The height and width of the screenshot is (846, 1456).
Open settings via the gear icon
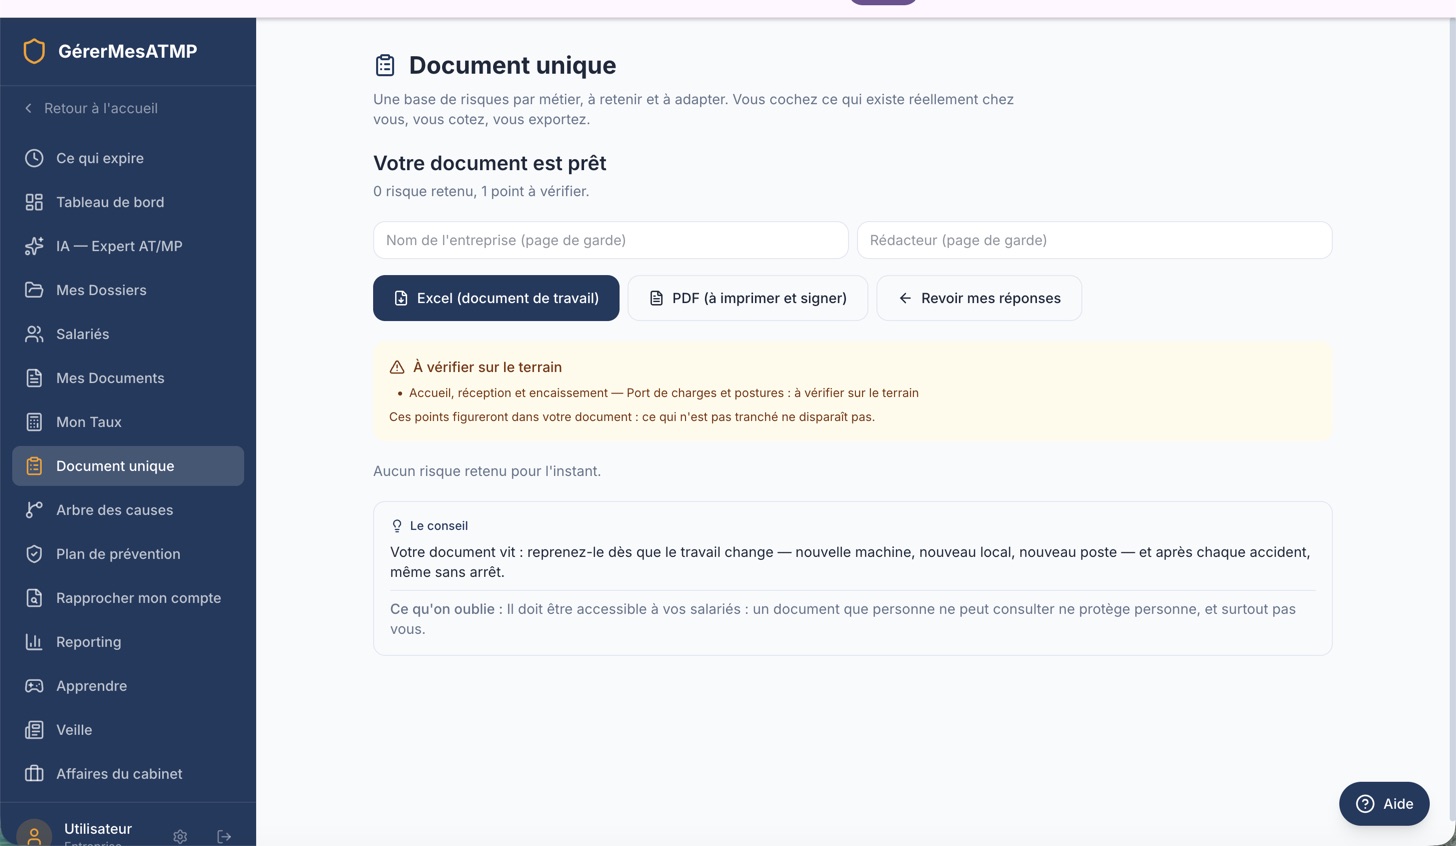(180, 836)
